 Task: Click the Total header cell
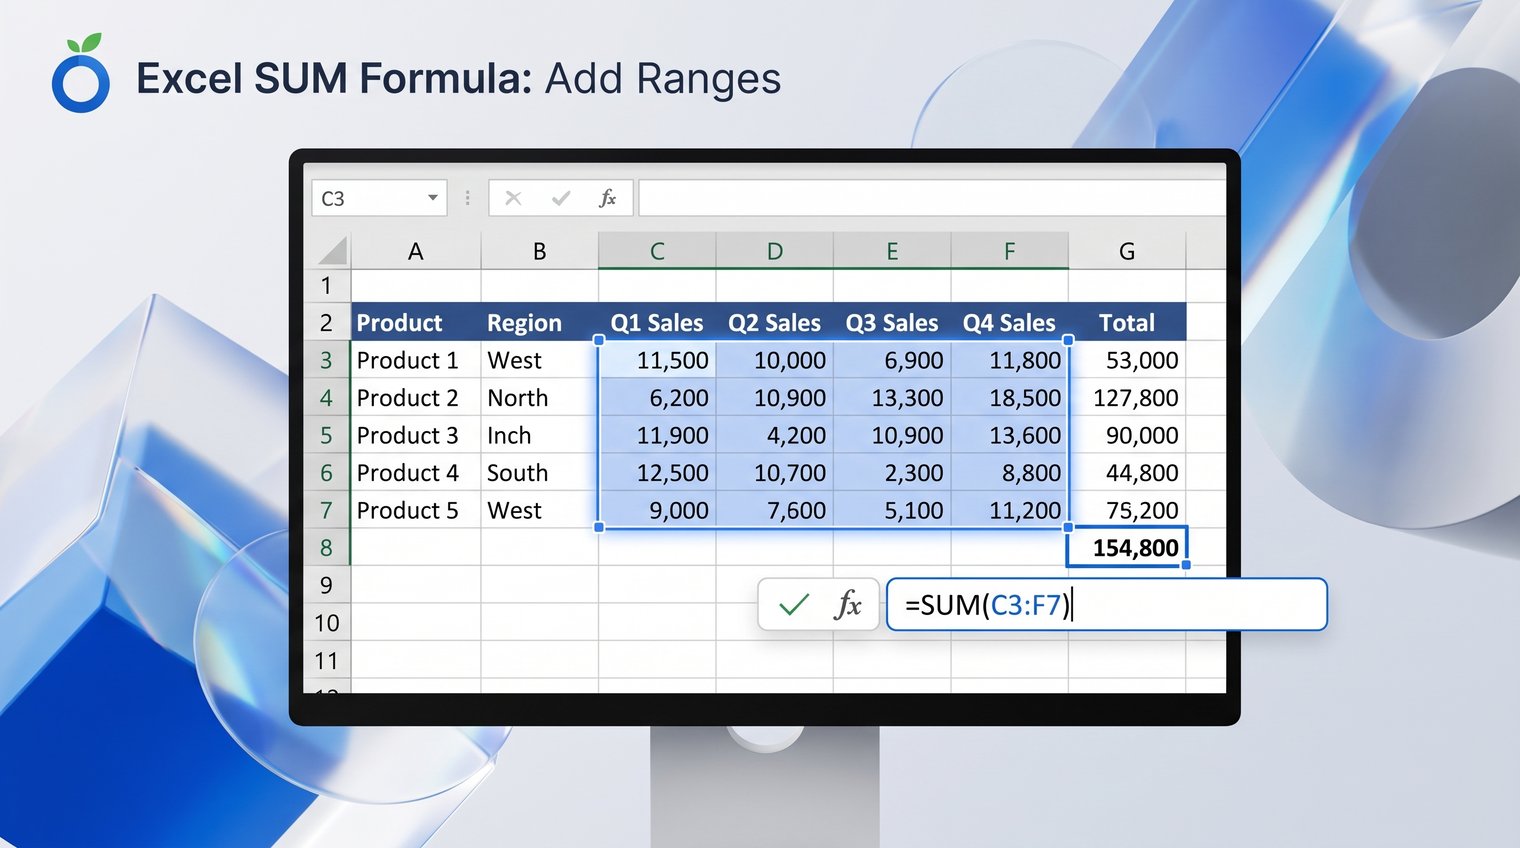[1127, 322]
